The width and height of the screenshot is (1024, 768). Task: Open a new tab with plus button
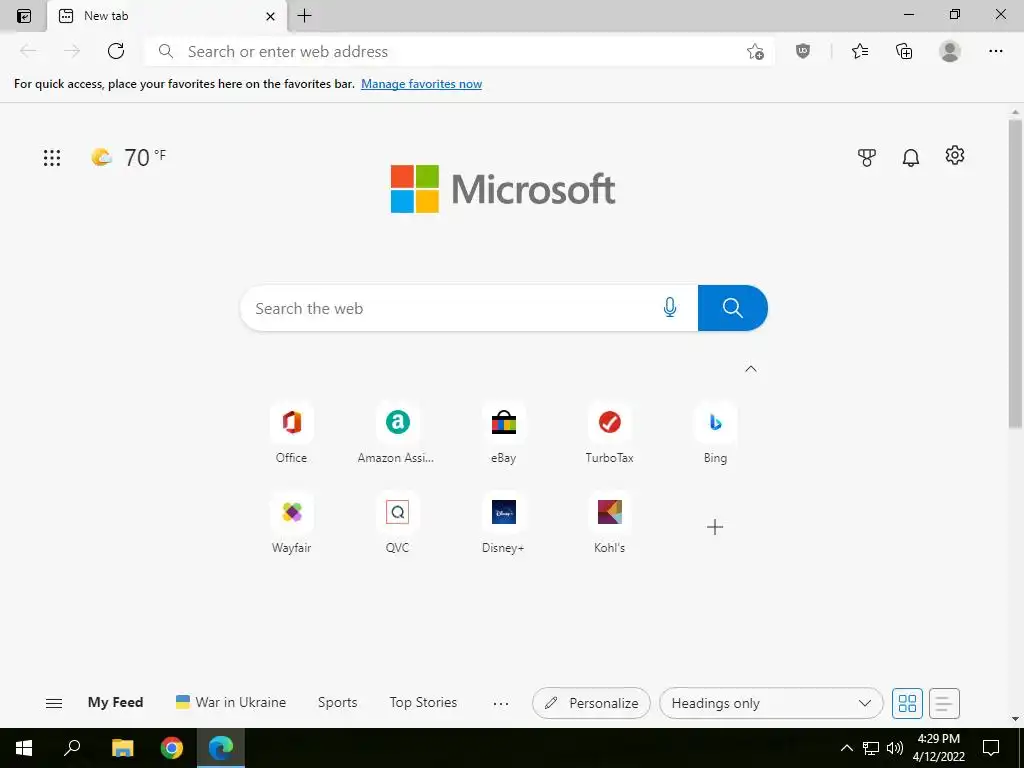304,16
